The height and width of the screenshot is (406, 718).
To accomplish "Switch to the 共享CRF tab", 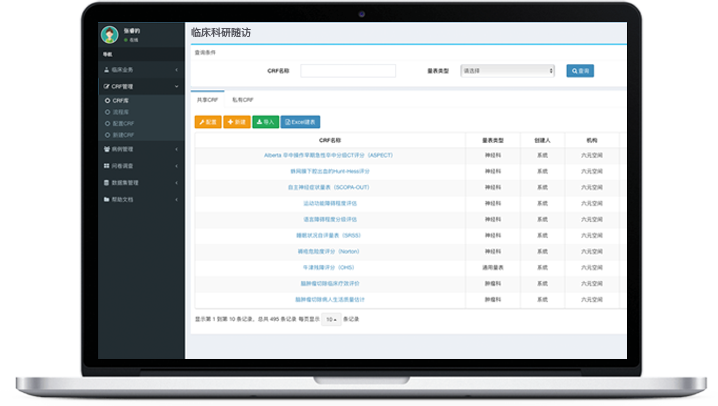I will coord(207,101).
